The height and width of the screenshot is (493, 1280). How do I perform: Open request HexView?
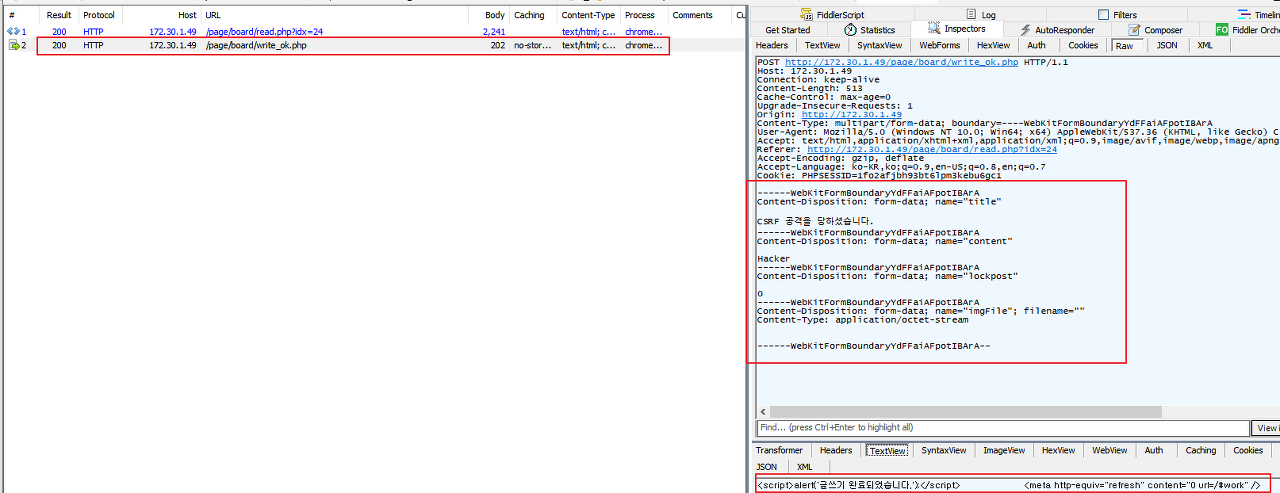tap(993, 45)
